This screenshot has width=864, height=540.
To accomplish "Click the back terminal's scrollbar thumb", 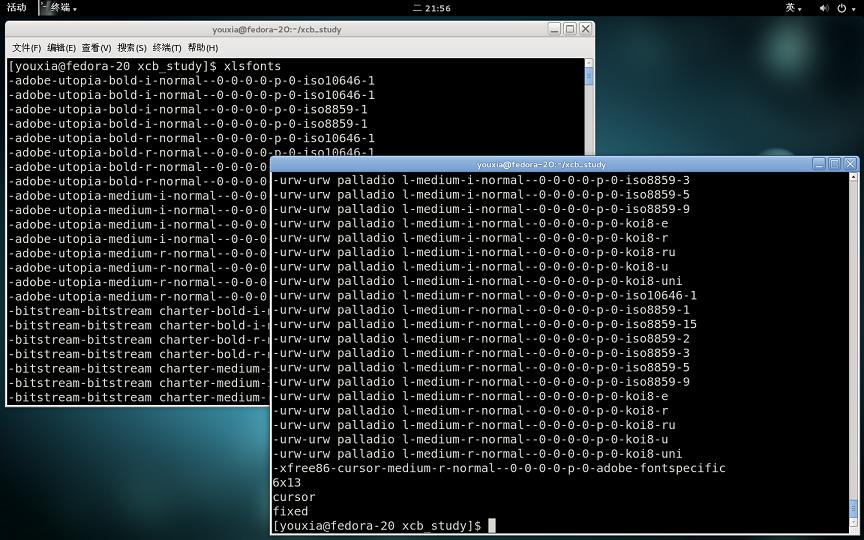I will click(x=588, y=77).
